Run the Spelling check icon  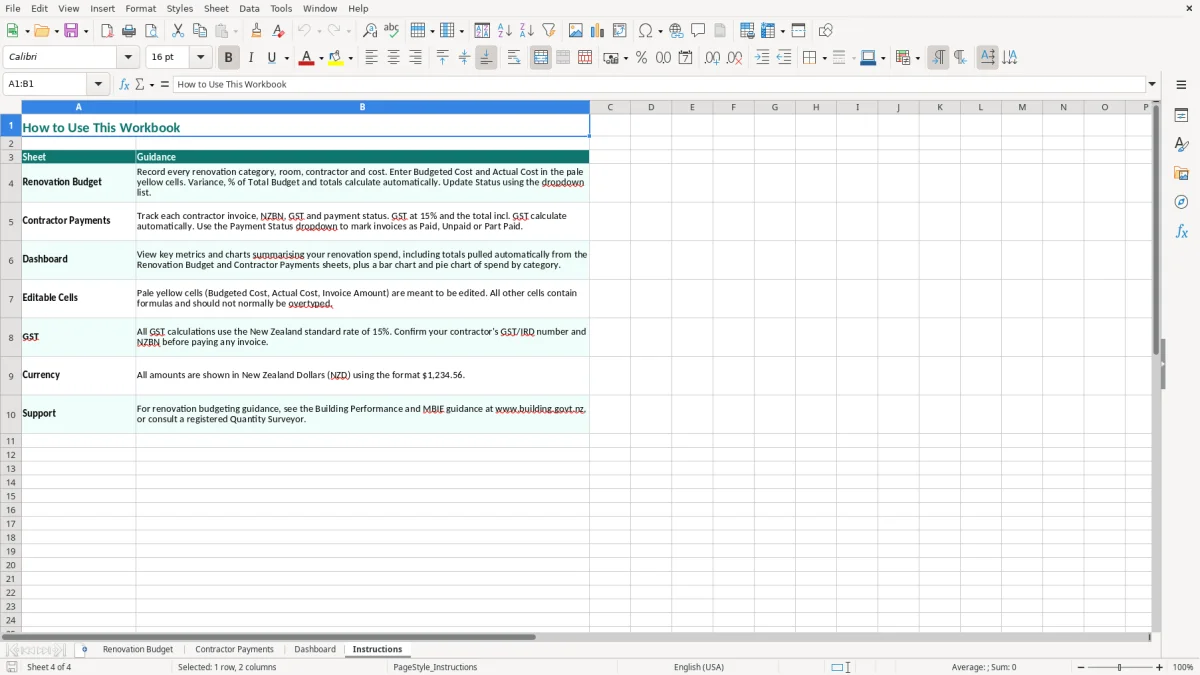(x=392, y=31)
